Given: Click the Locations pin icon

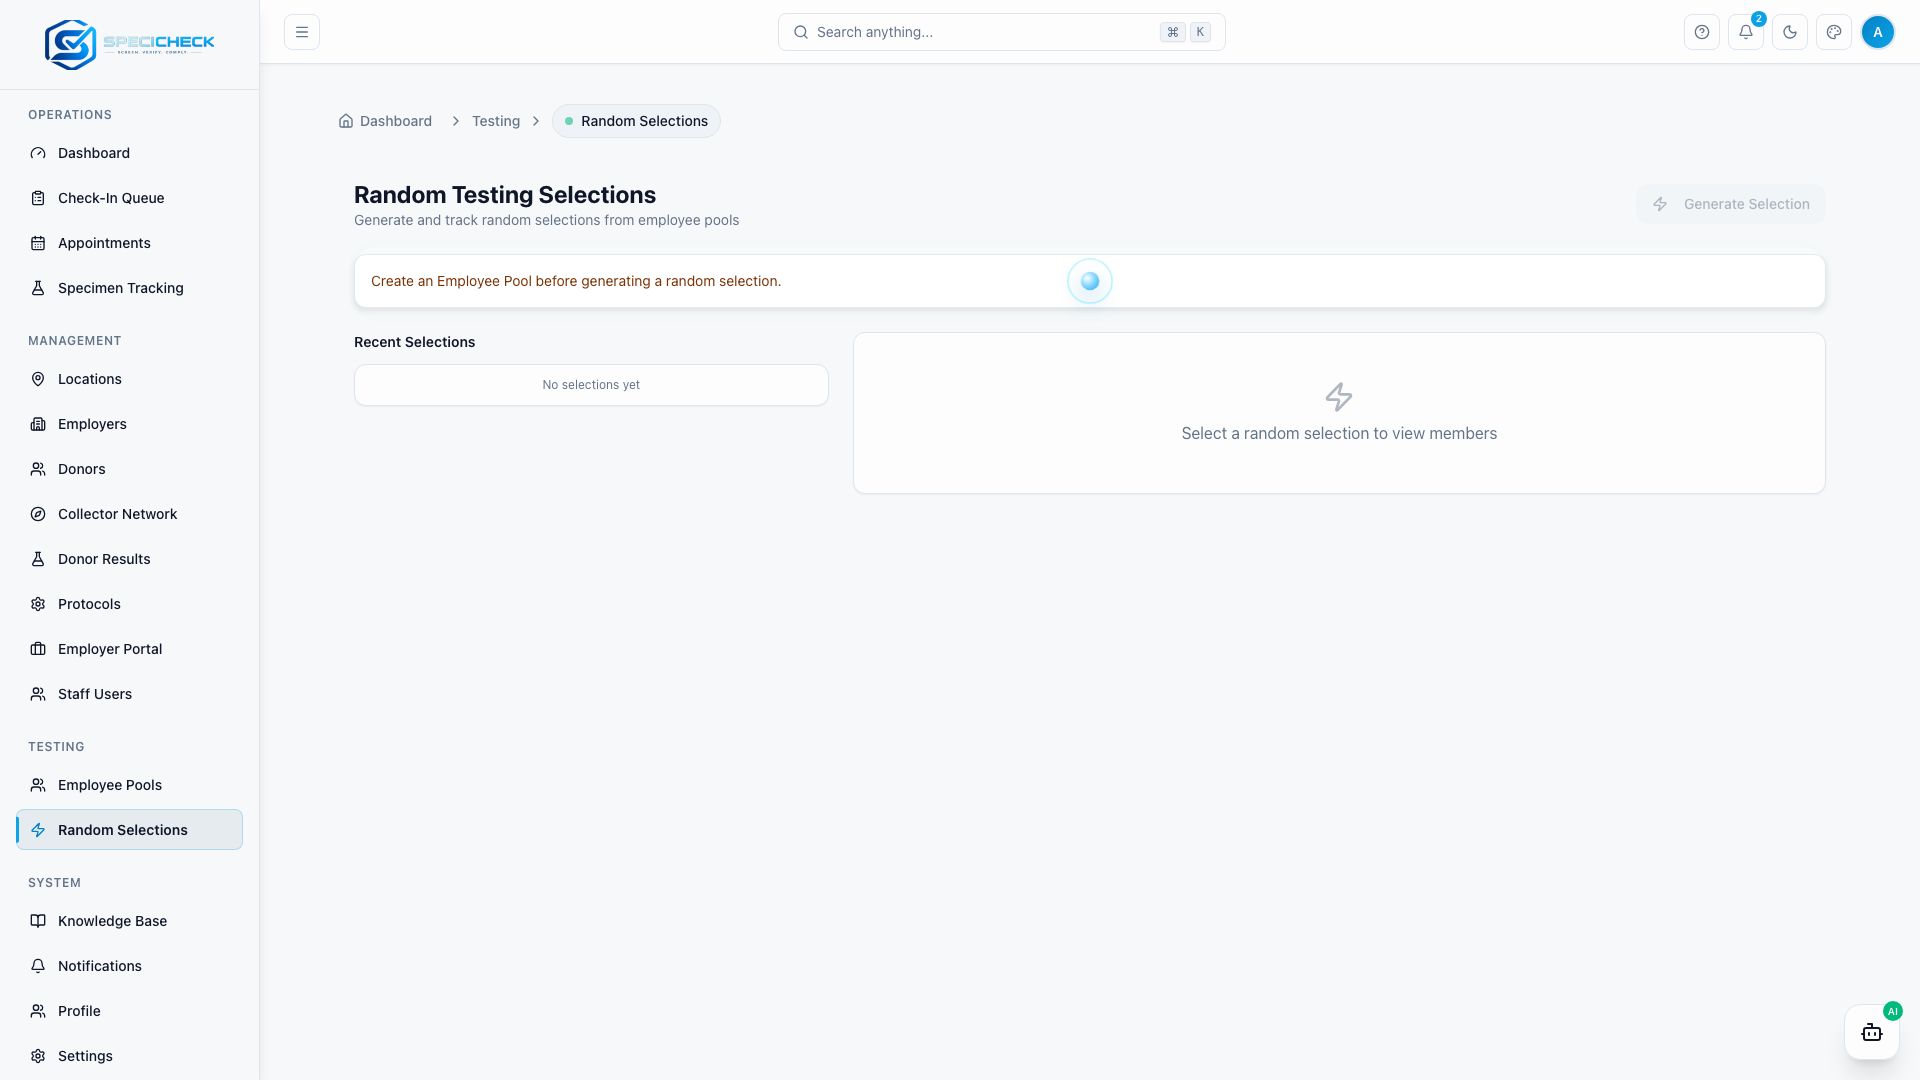Looking at the screenshot, I should click(38, 379).
